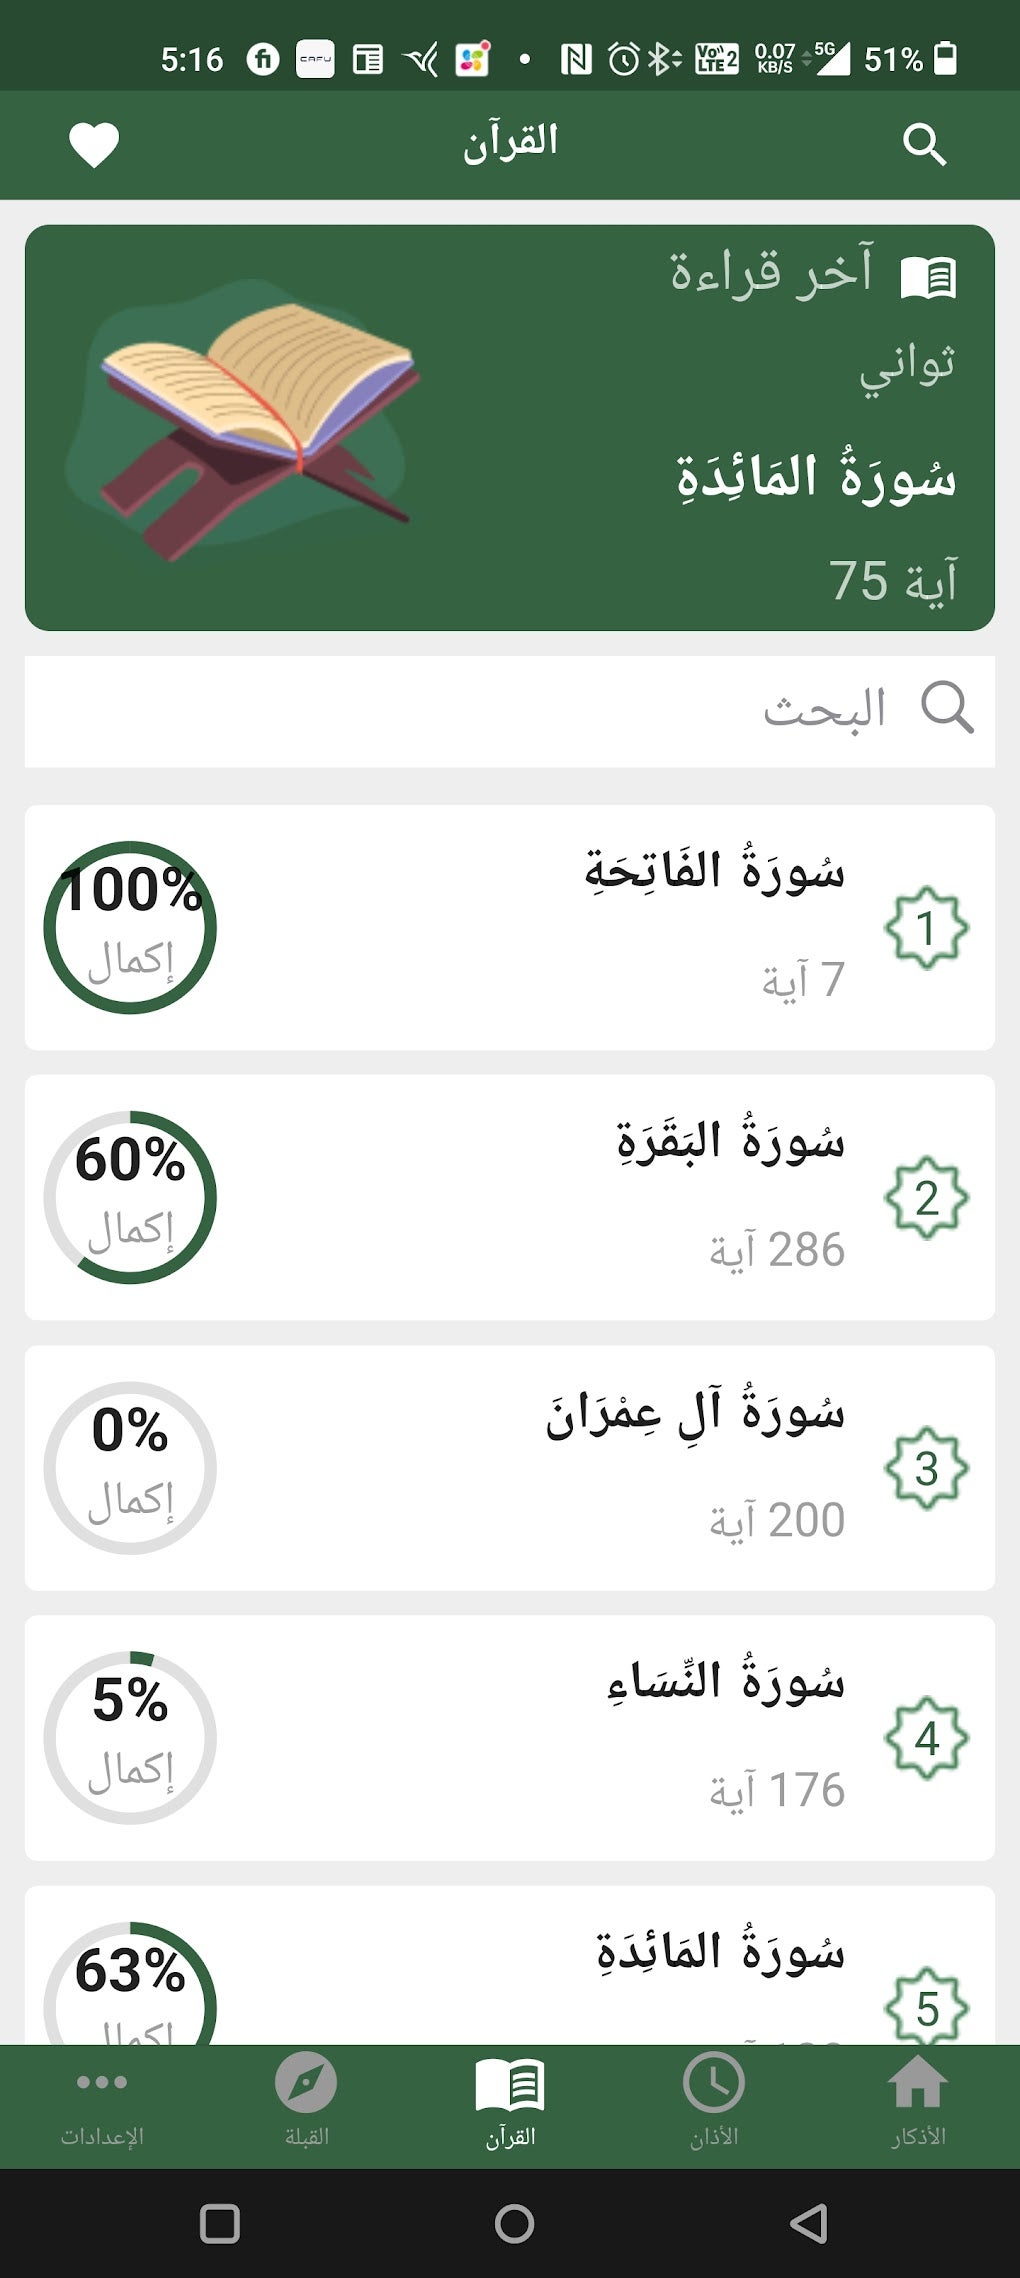This screenshot has height=2278, width=1020.
Task: Tap the 100% completion progress ring
Action: pos(130,928)
